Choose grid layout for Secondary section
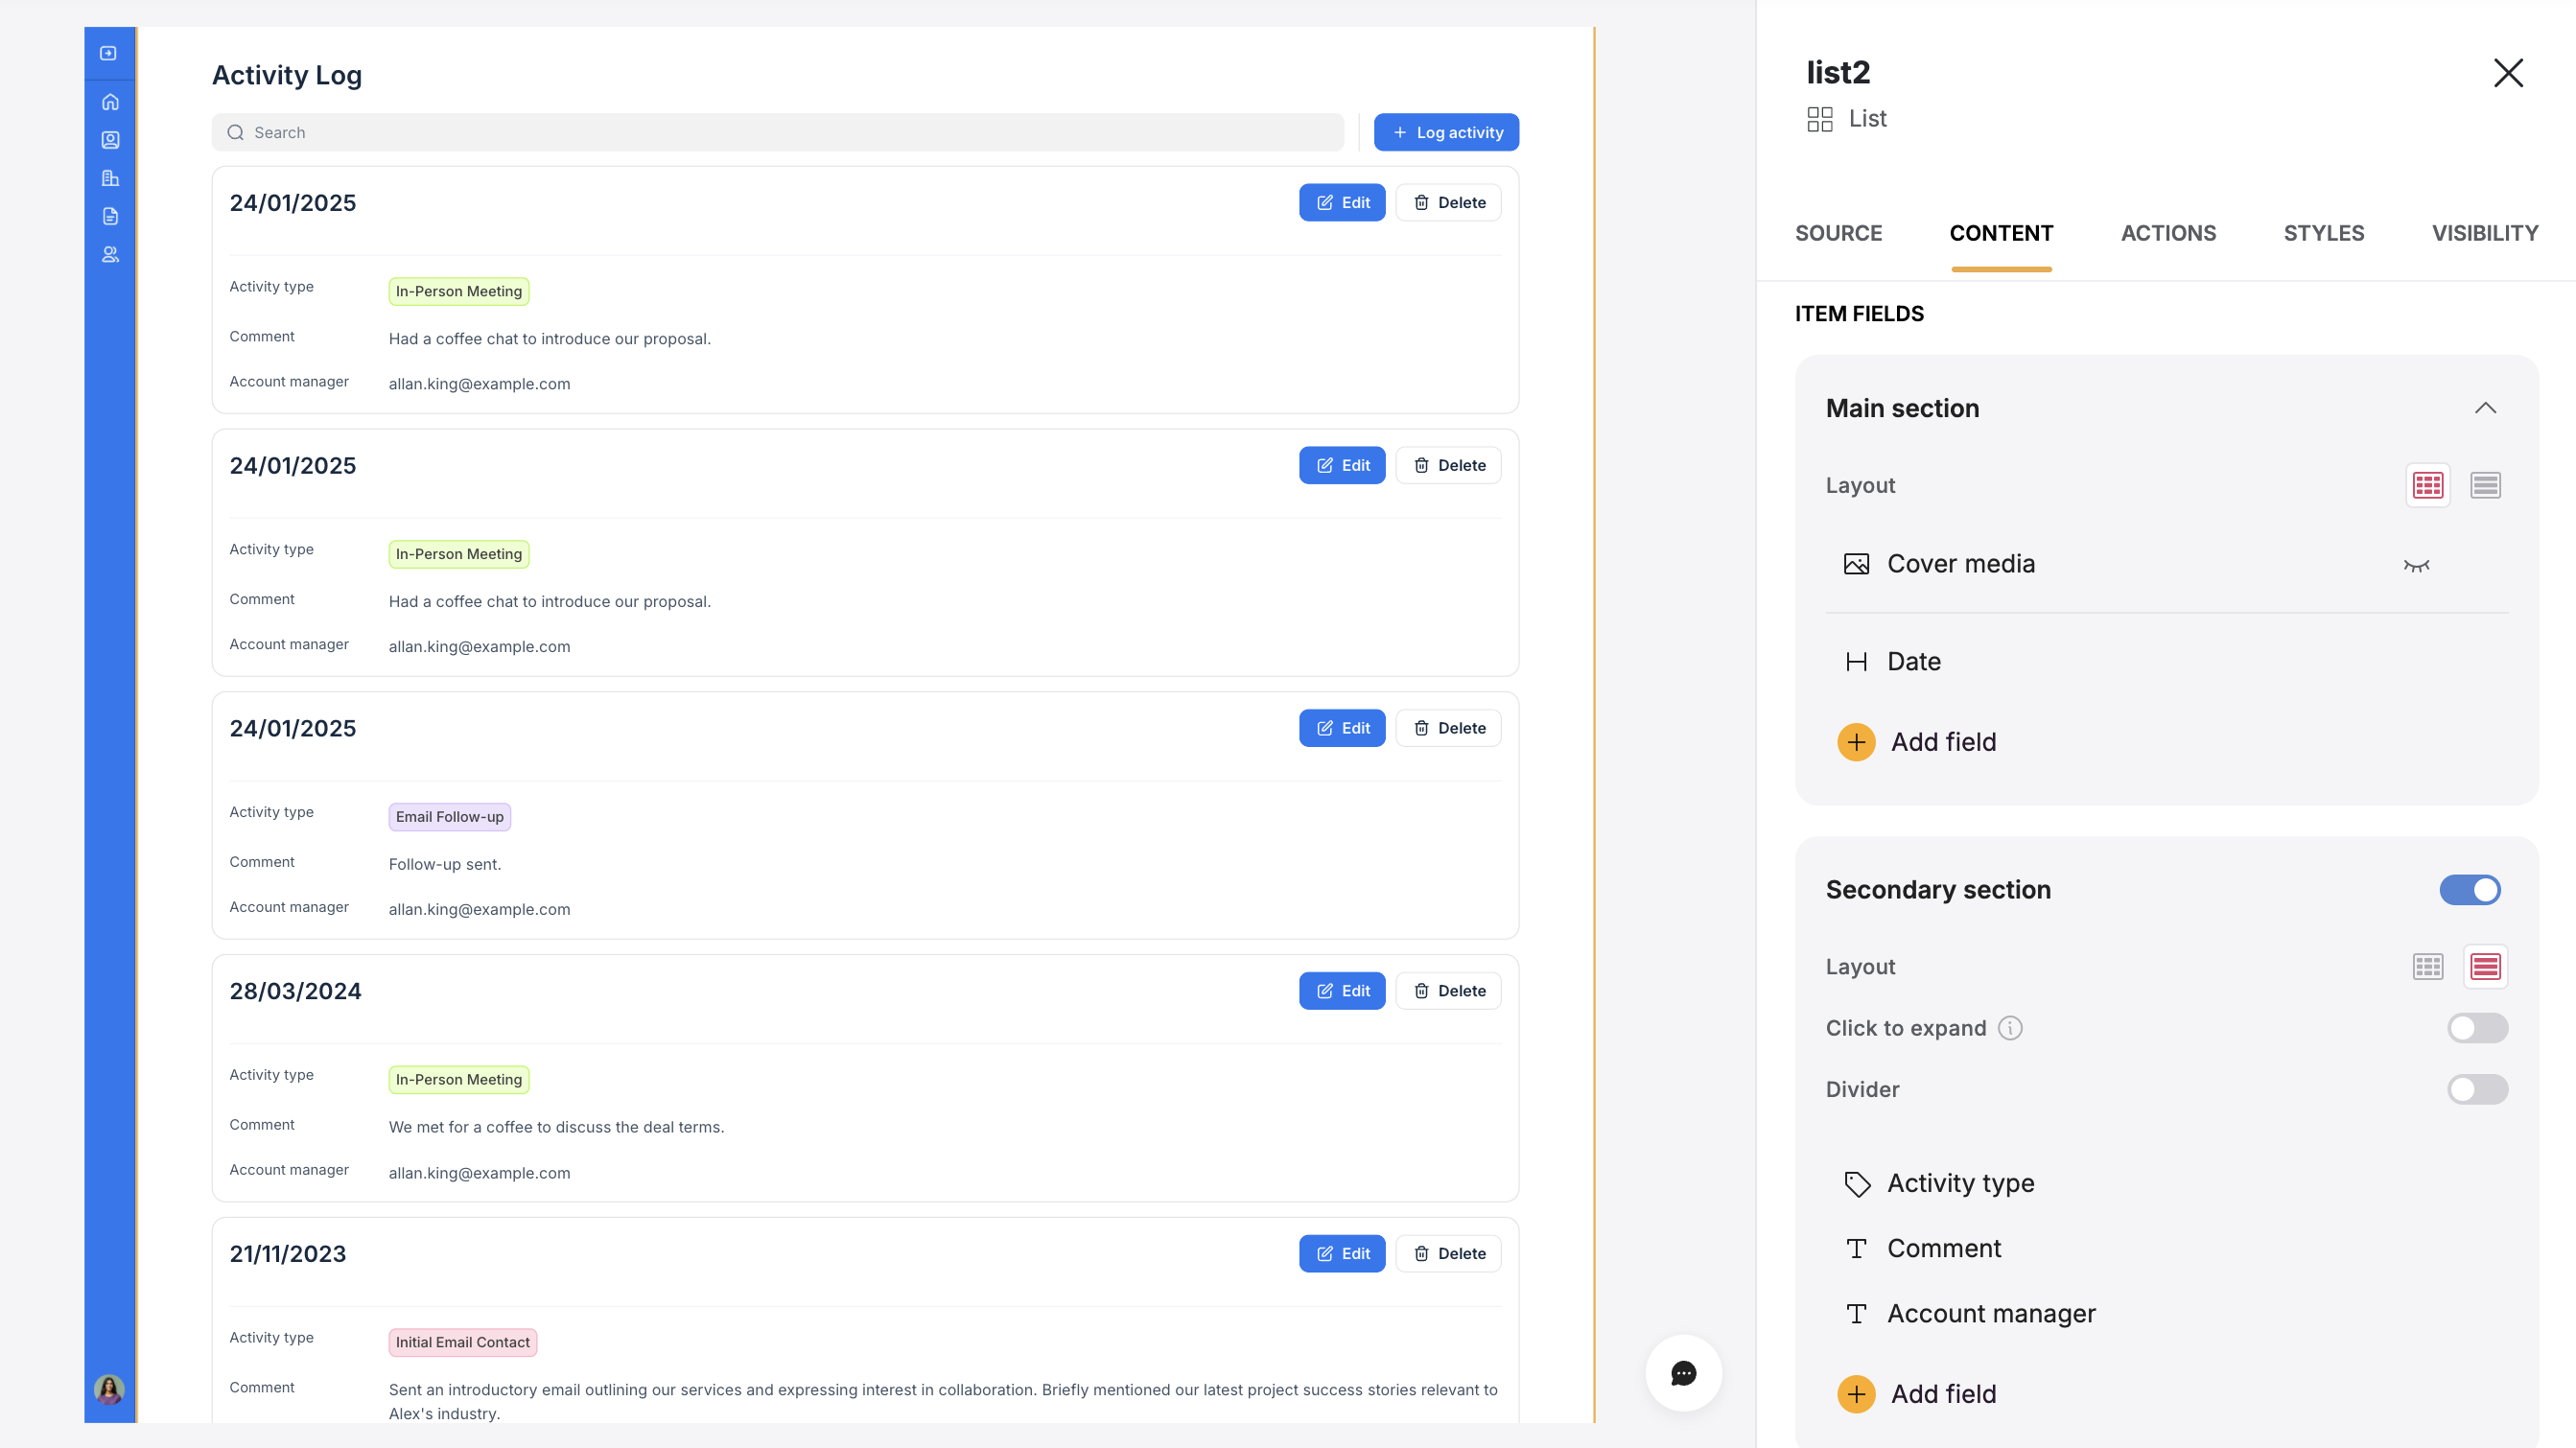The height and width of the screenshot is (1448, 2576). (x=2427, y=966)
